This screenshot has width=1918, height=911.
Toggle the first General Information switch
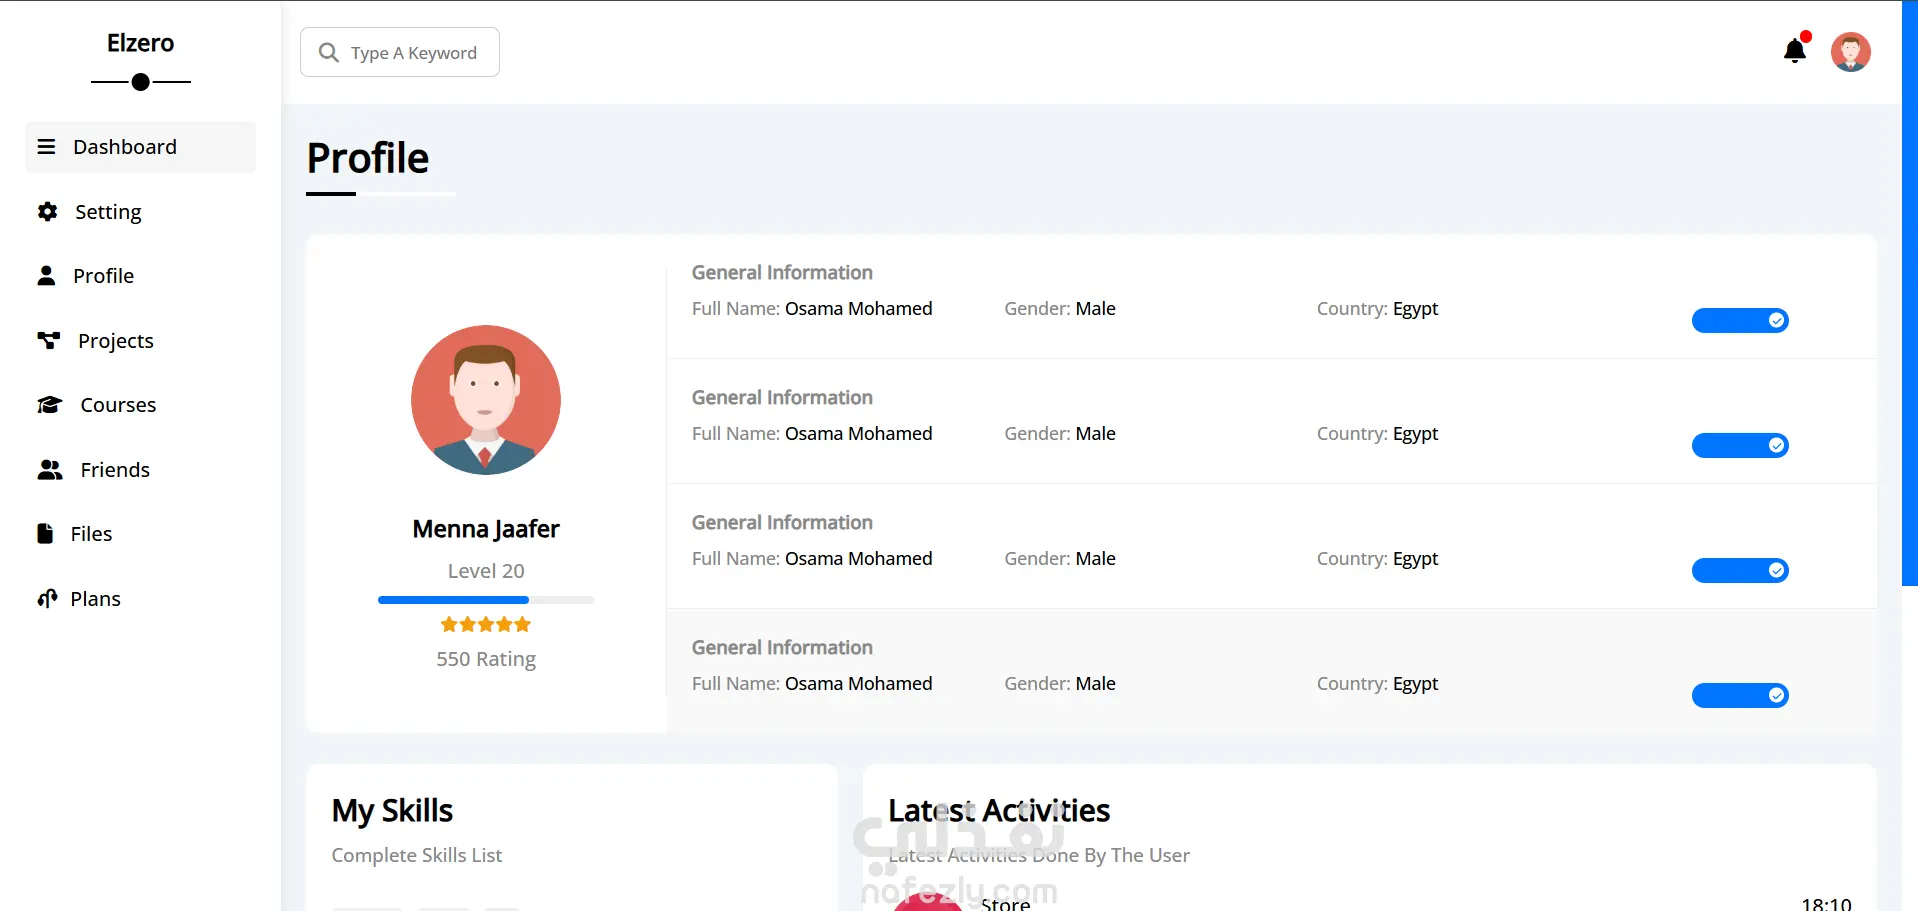pos(1740,320)
